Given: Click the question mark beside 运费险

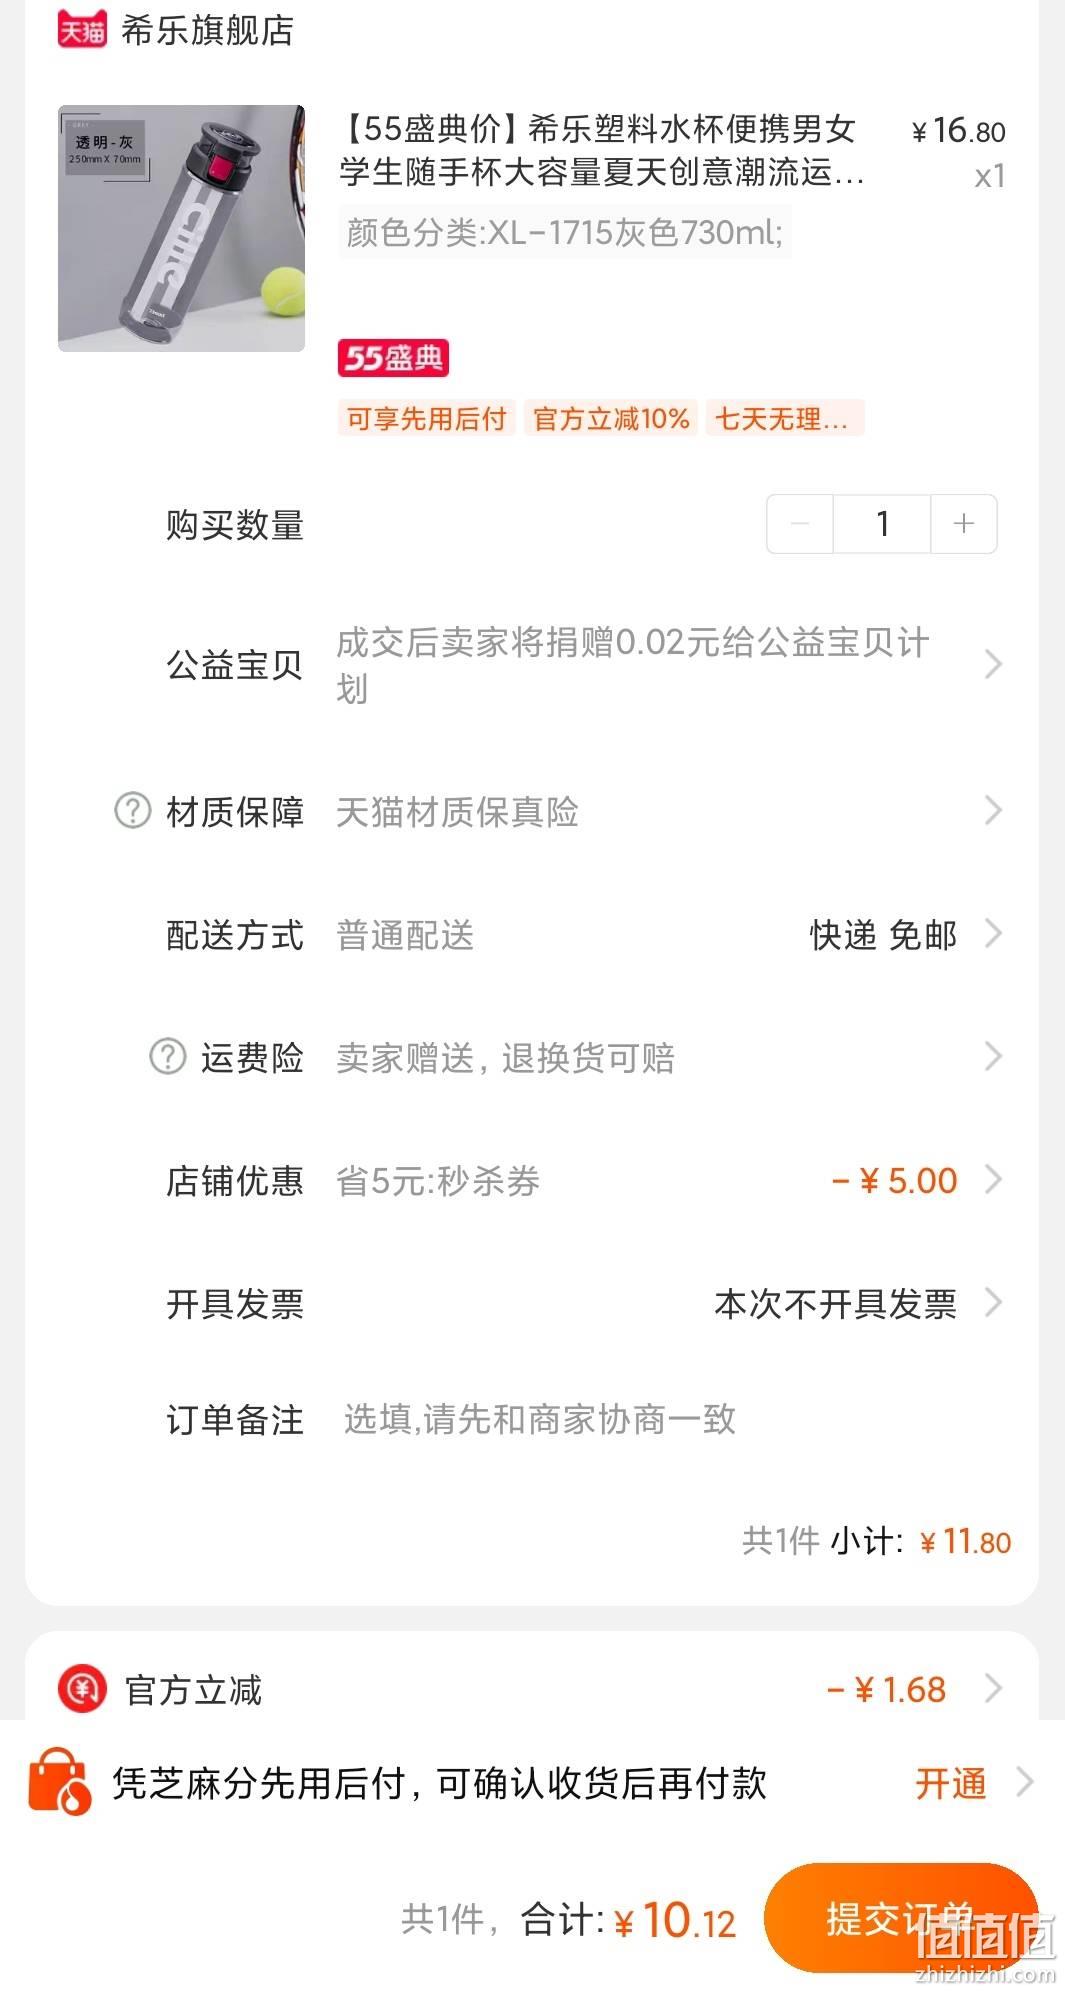Looking at the screenshot, I should (168, 1056).
